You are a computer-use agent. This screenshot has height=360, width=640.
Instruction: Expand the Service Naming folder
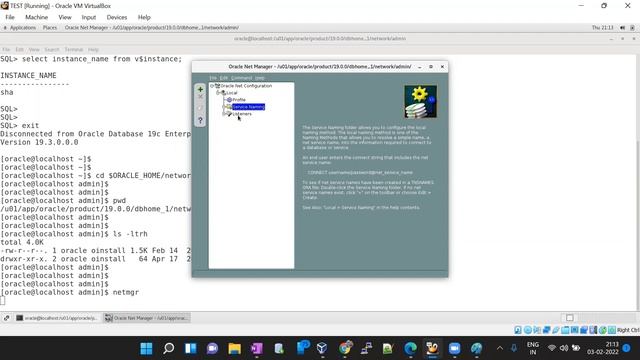pyautogui.click(x=224, y=107)
